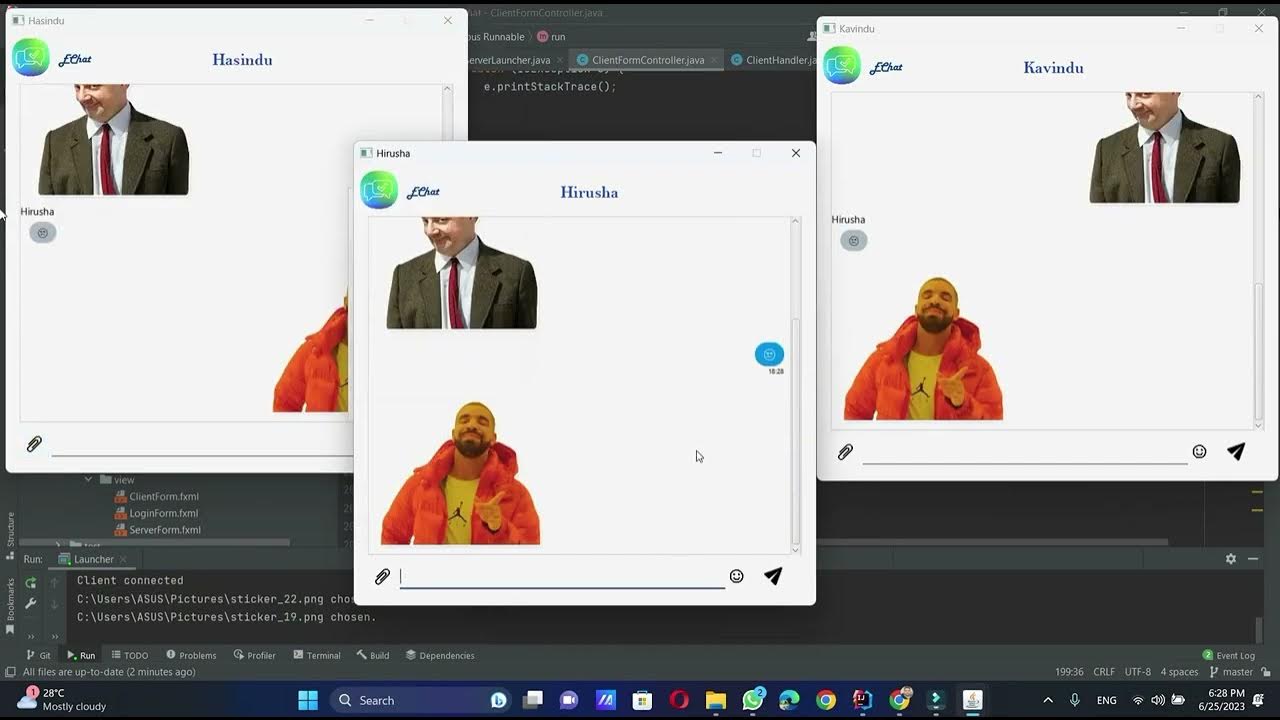1280x720 pixels.
Task: Select the Launcher tab in the Run panel
Action: click(93, 559)
